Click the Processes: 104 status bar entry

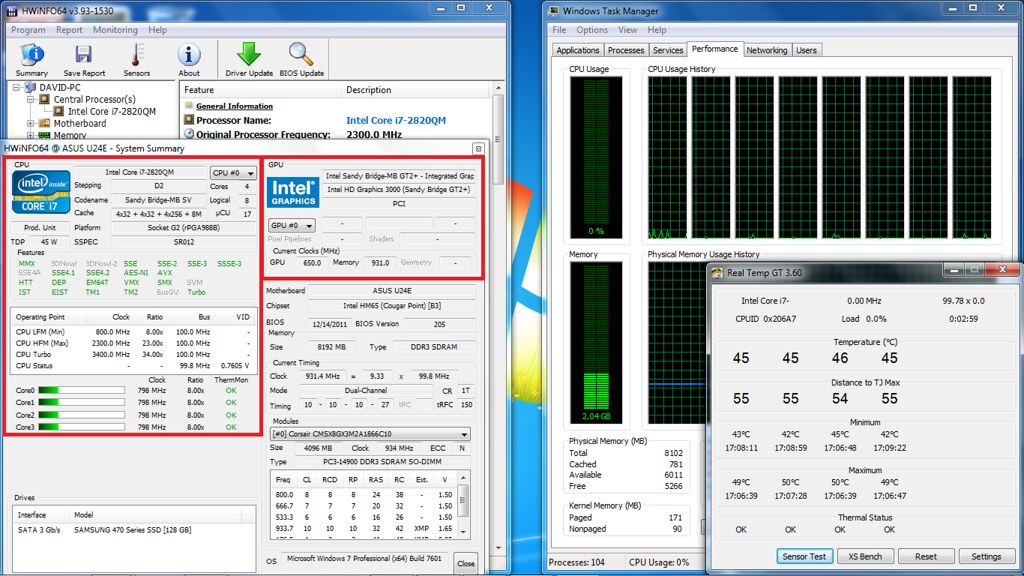577,562
